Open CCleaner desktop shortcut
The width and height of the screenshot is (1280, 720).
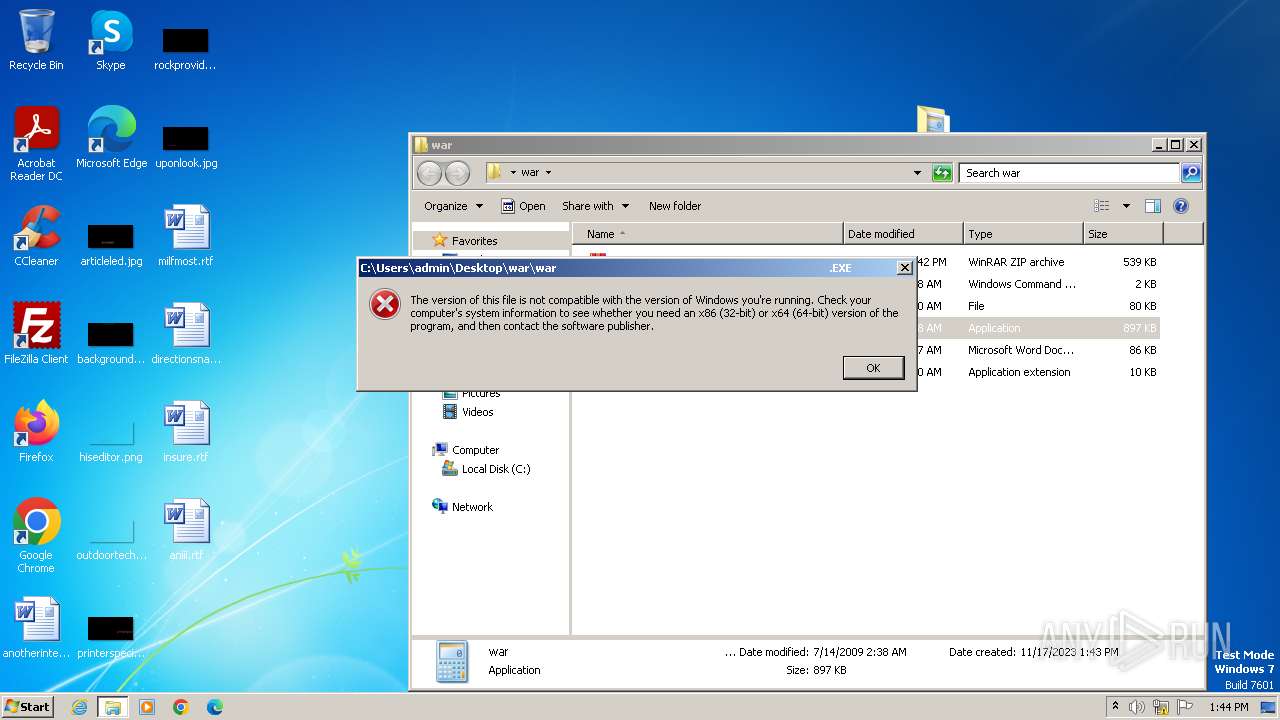36,236
